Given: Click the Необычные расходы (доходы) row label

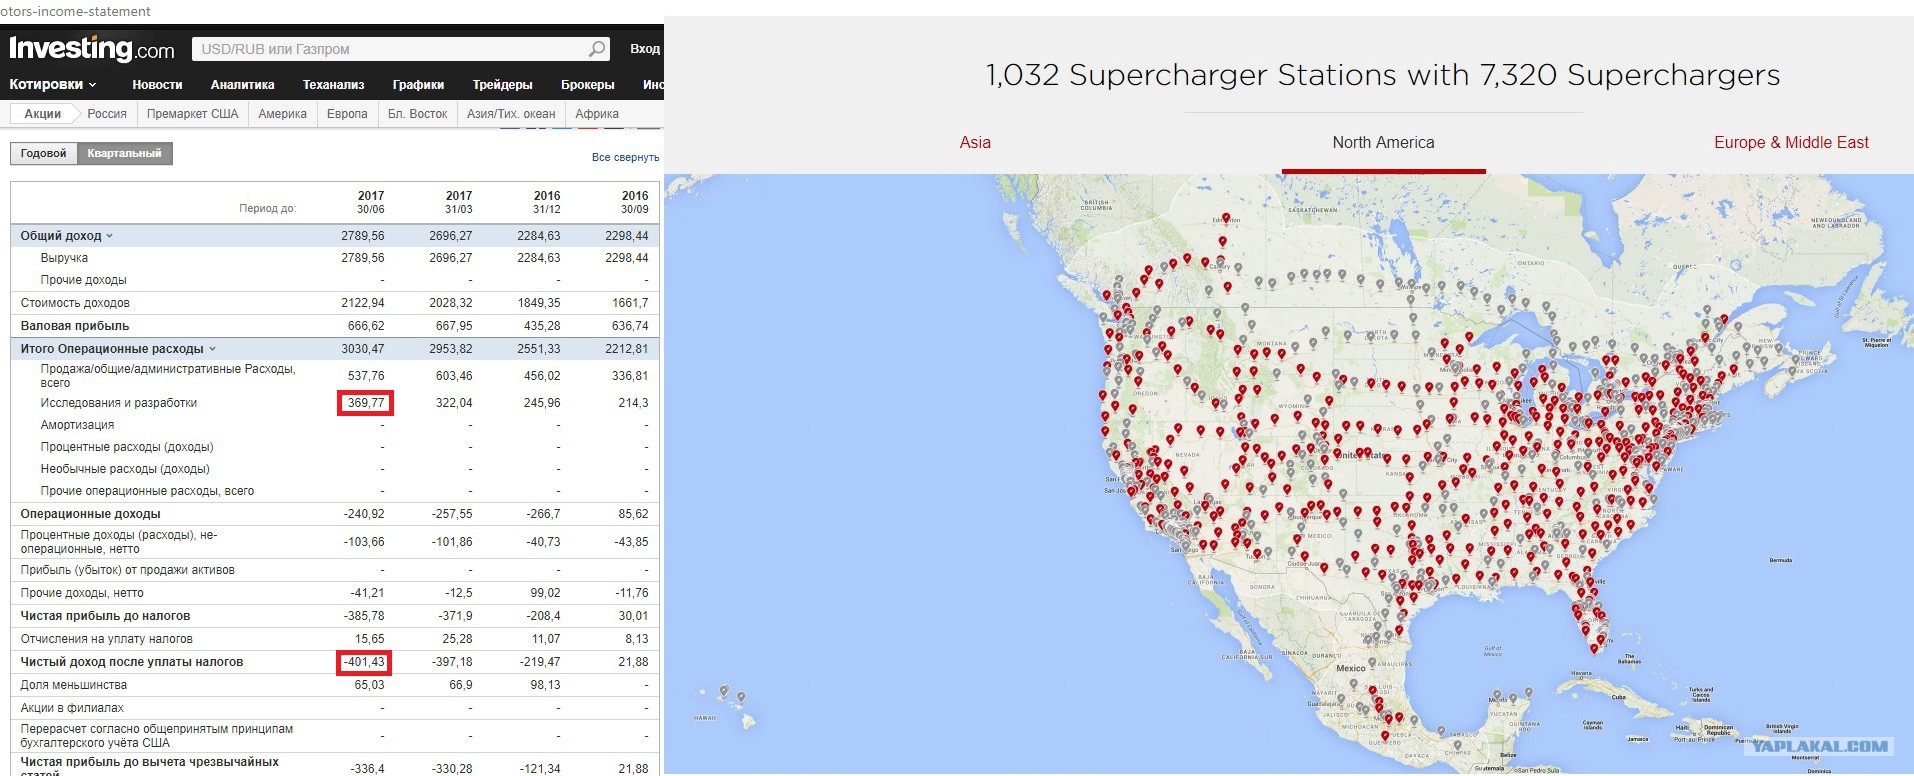Looking at the screenshot, I should point(125,469).
